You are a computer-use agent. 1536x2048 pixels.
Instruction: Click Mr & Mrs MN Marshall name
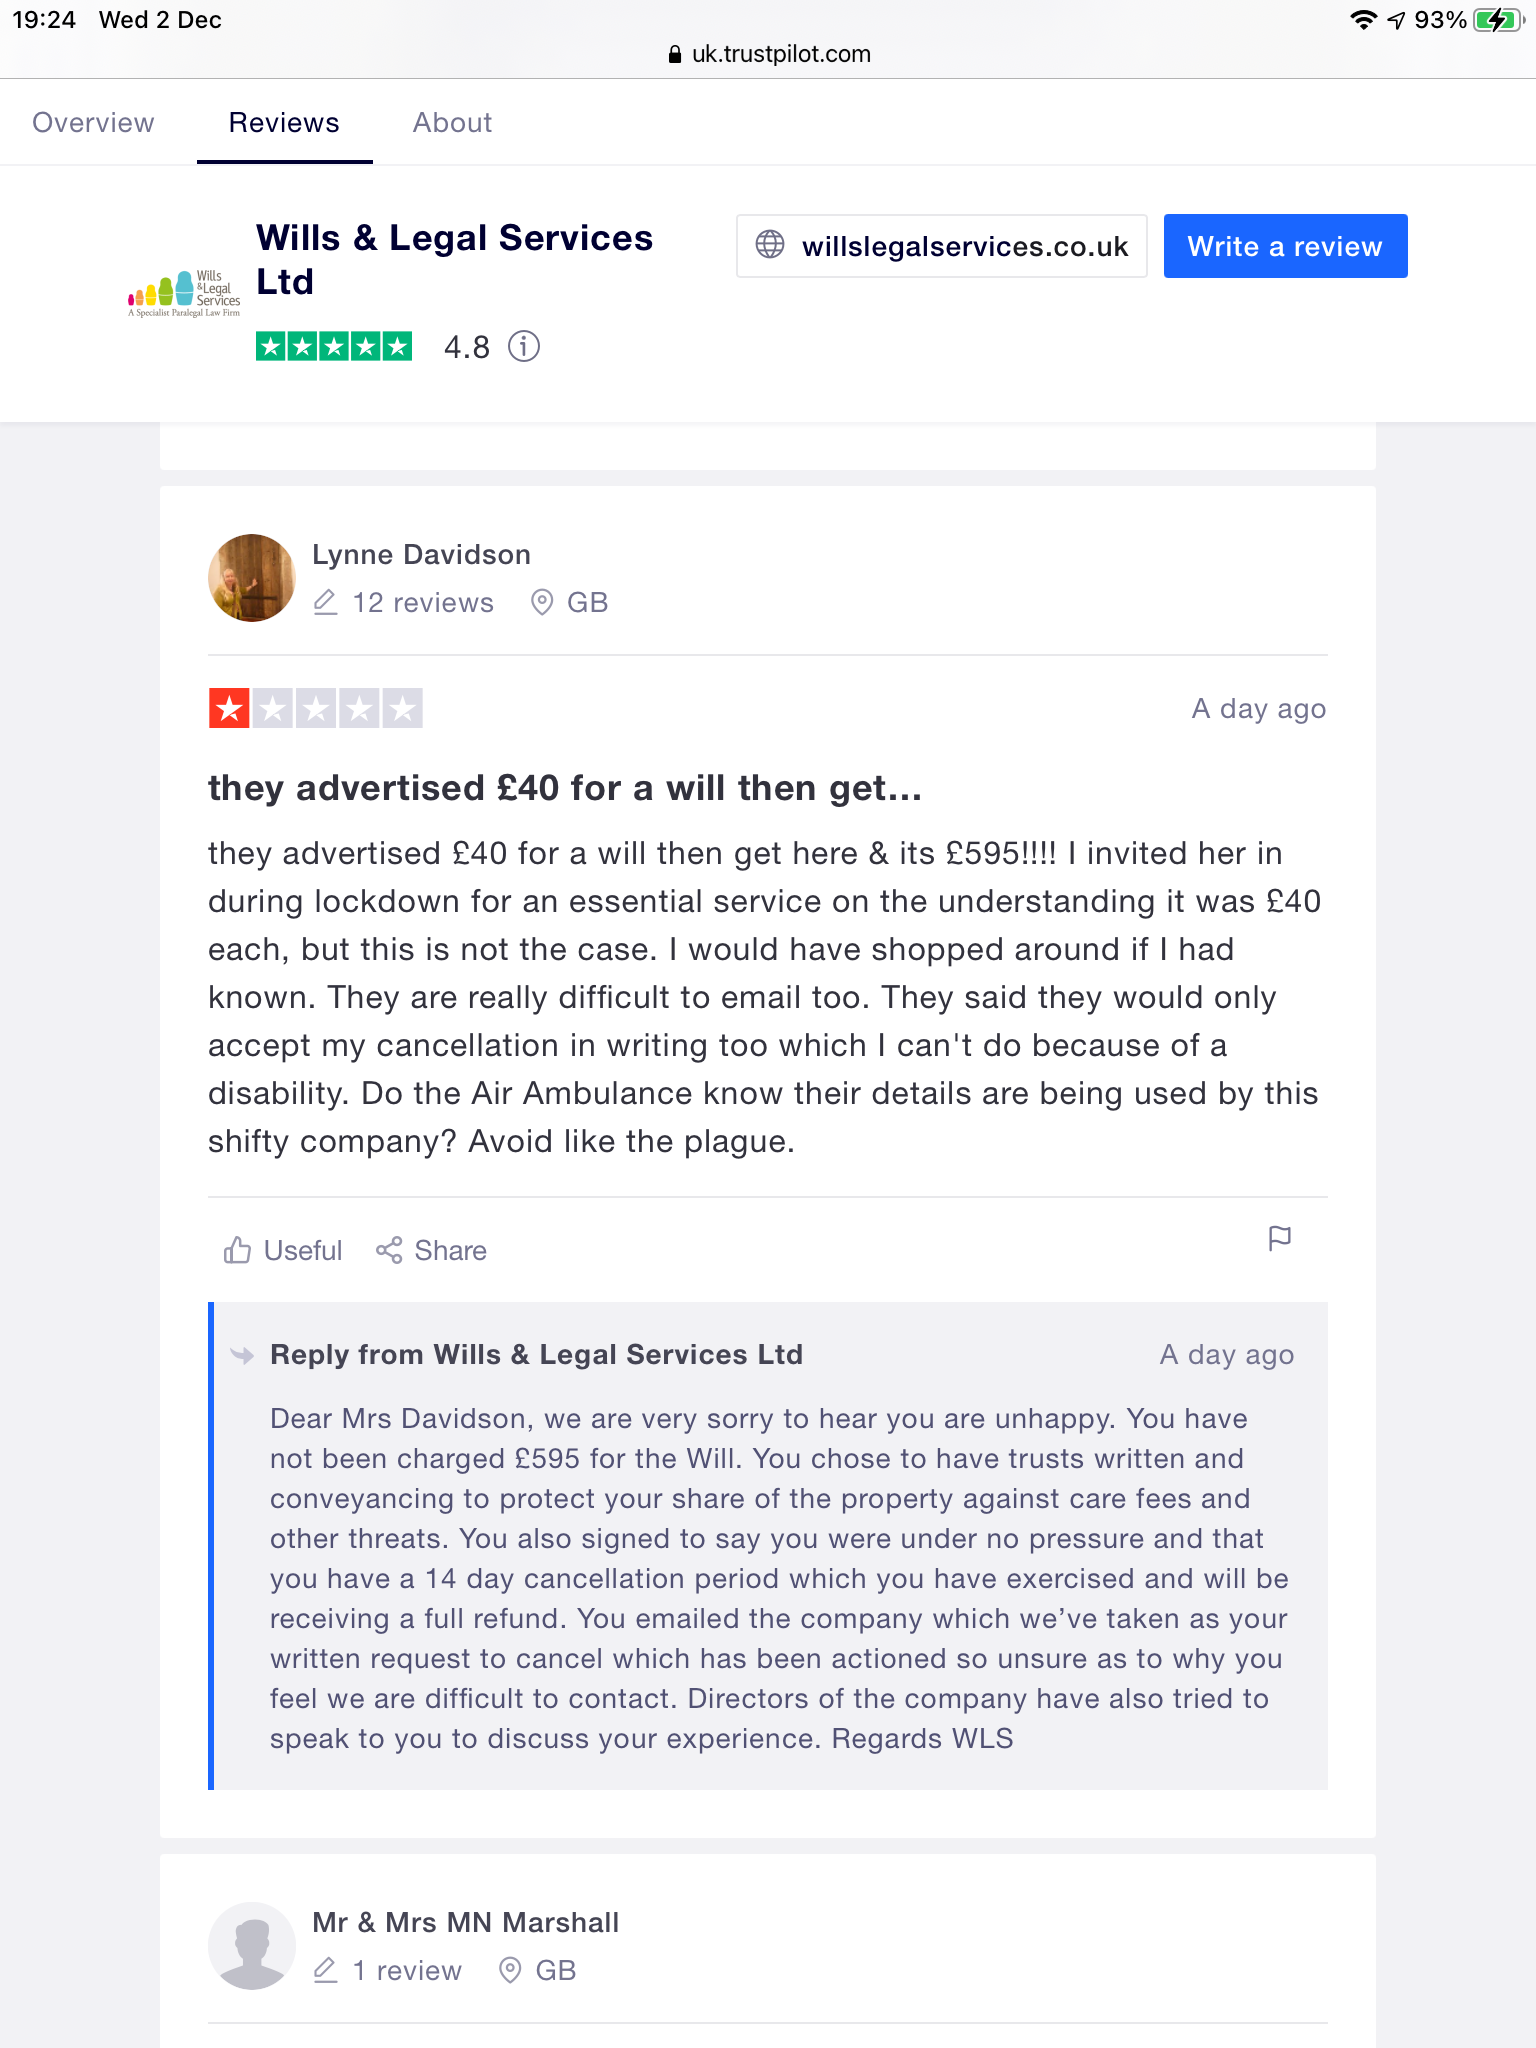tap(465, 1923)
